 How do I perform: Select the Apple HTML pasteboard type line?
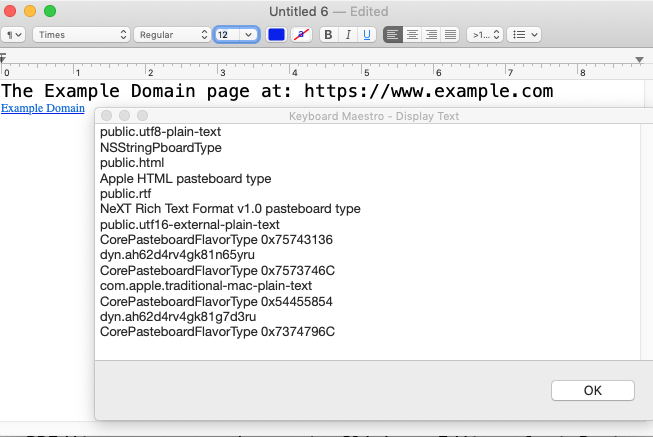click(185, 178)
